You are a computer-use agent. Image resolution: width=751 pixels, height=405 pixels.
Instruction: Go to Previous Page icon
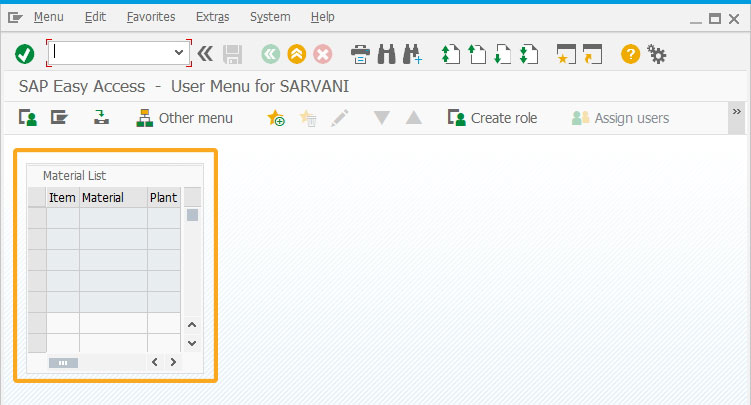[x=477, y=54]
